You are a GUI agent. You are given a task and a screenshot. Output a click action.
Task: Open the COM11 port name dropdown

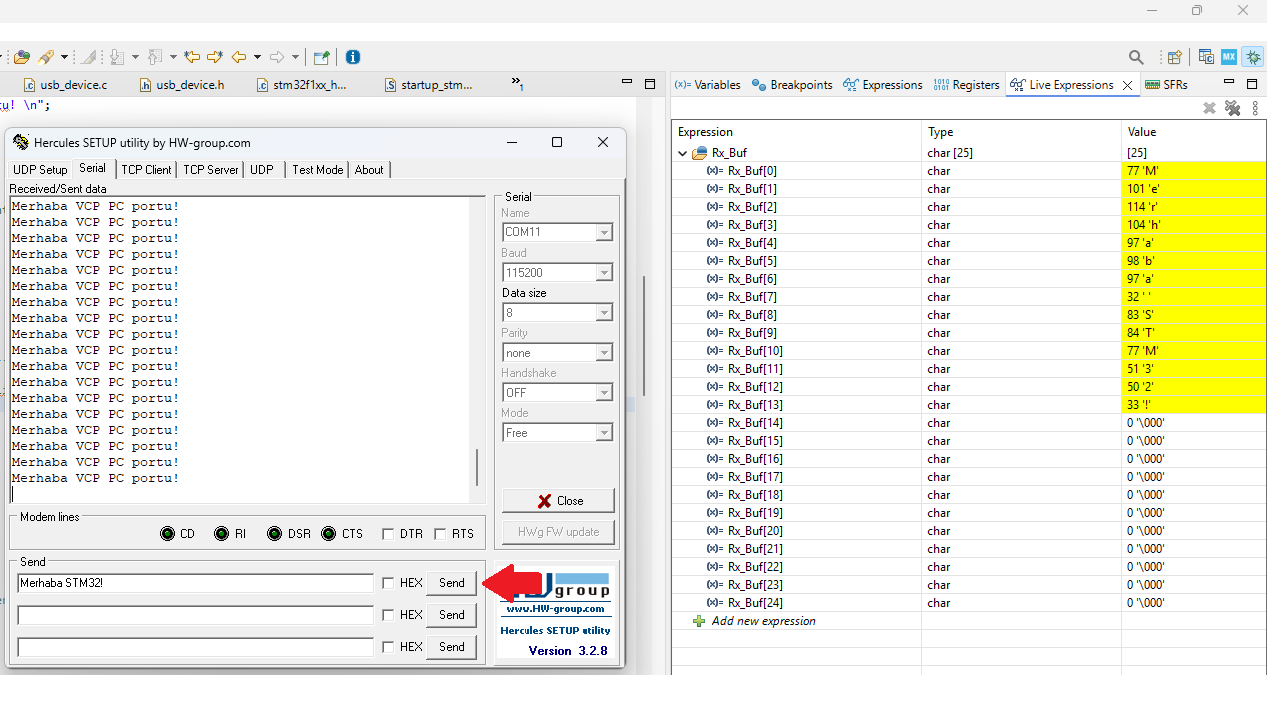[604, 232]
